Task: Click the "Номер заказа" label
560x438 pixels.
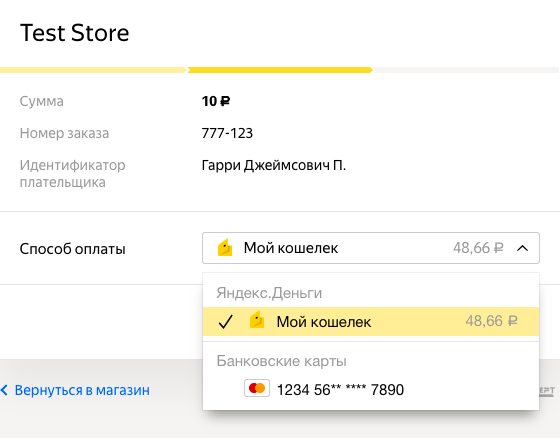Action: pyautogui.click(x=64, y=133)
